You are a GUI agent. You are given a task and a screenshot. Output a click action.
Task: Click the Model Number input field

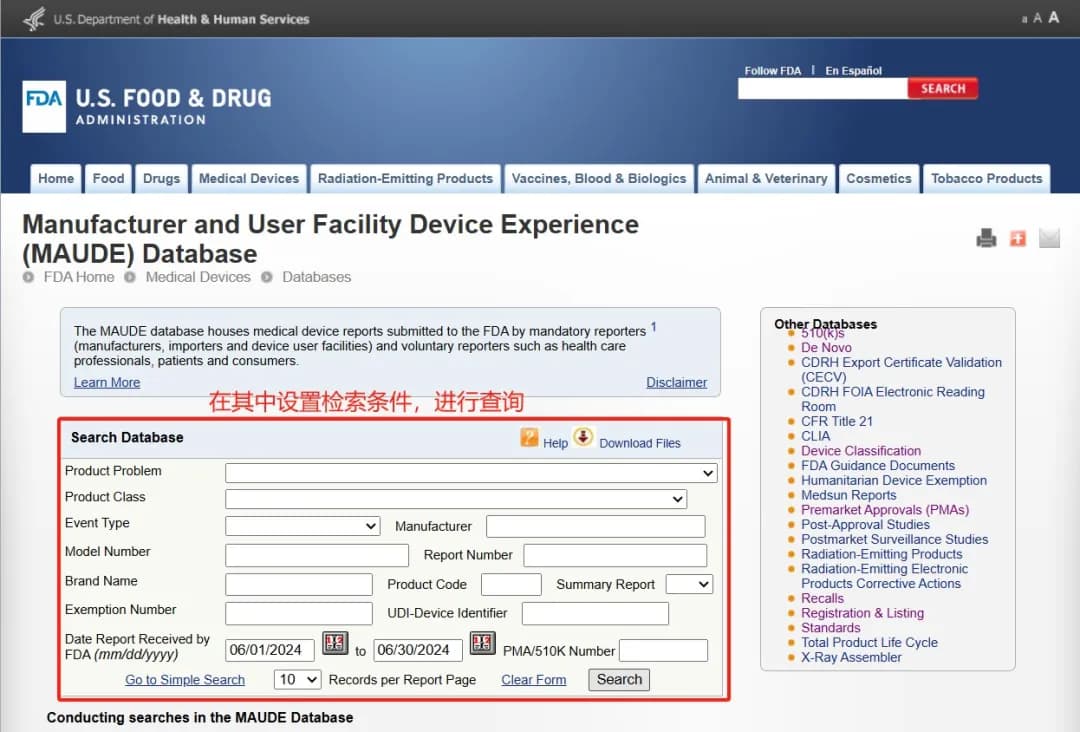coord(317,555)
